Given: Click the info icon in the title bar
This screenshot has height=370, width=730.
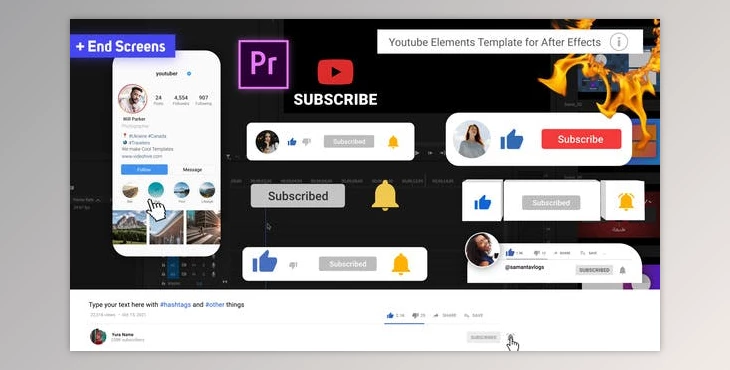Looking at the screenshot, I should [619, 42].
